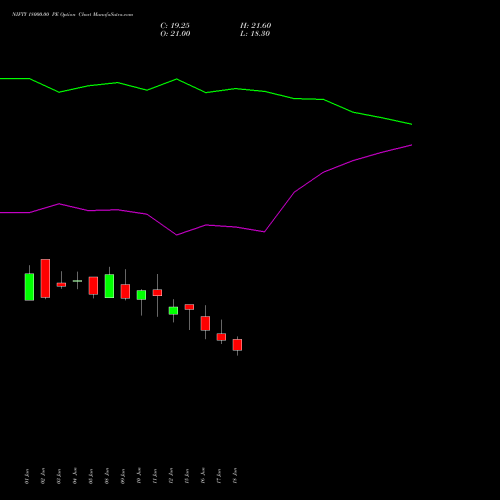Select the date label starting with 01

[x=27, y=476]
